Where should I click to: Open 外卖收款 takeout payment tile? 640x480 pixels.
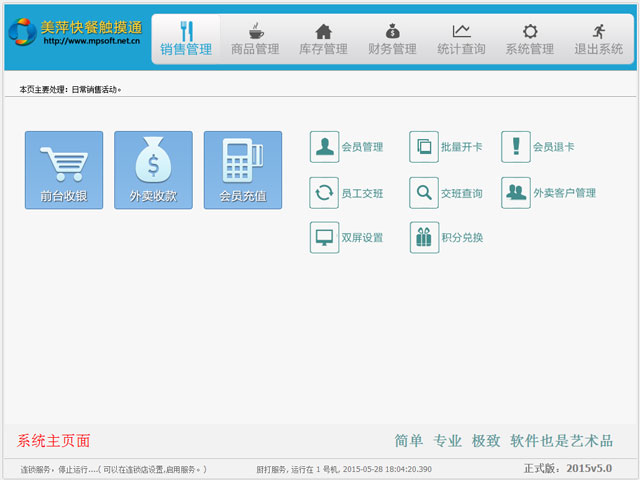click(153, 170)
